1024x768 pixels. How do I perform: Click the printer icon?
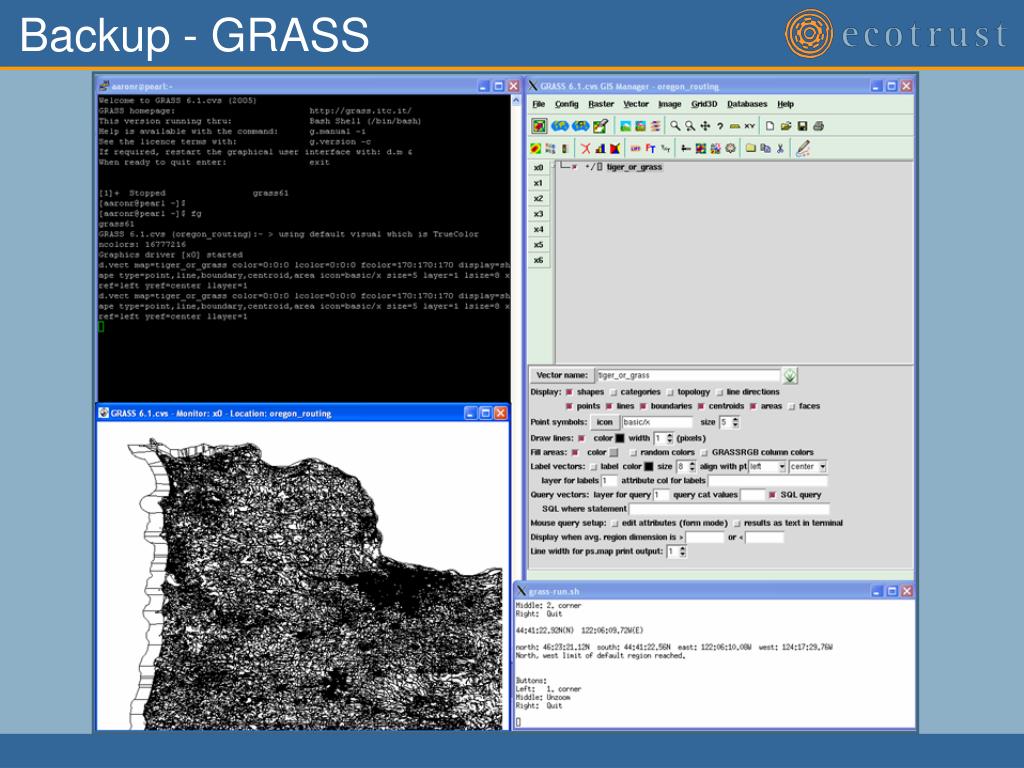[818, 126]
